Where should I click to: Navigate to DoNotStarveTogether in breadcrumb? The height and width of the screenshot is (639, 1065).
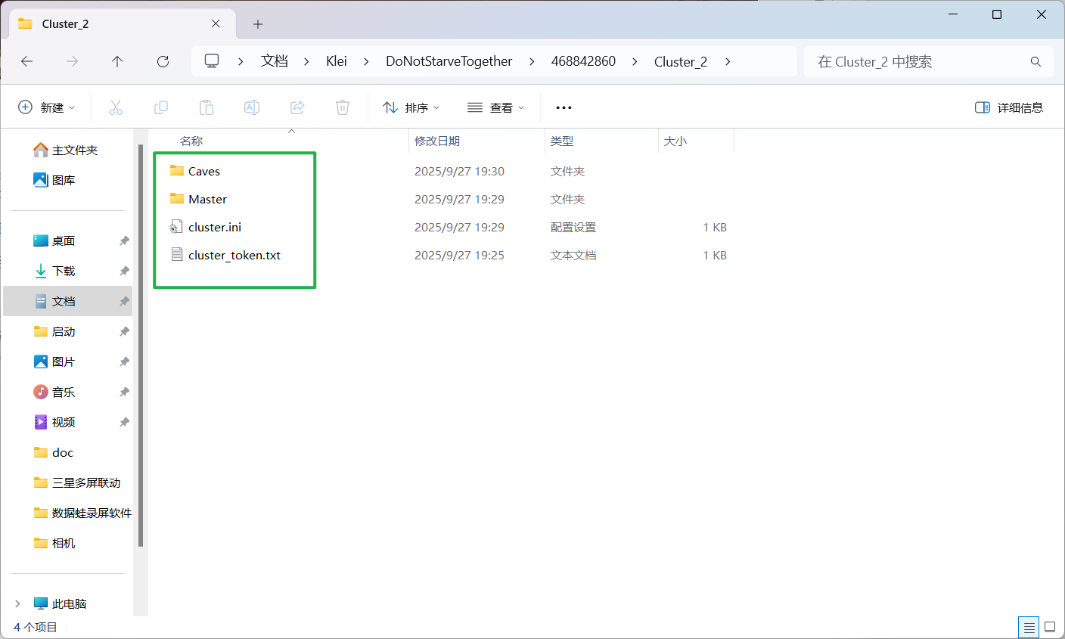tap(448, 61)
